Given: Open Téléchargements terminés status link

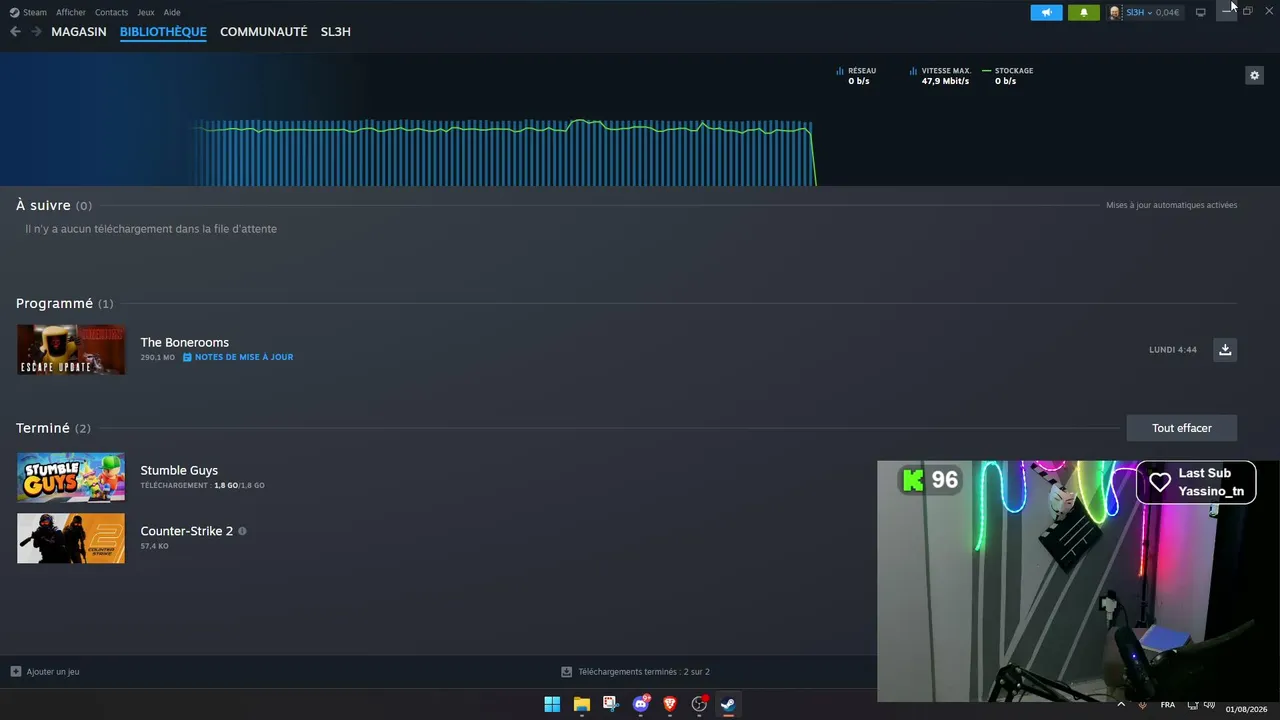Looking at the screenshot, I should point(644,672).
